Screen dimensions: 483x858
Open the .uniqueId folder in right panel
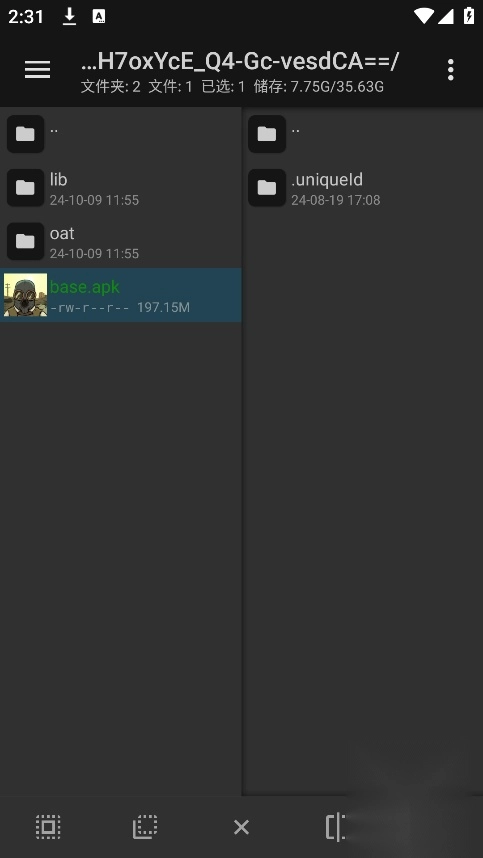click(363, 188)
